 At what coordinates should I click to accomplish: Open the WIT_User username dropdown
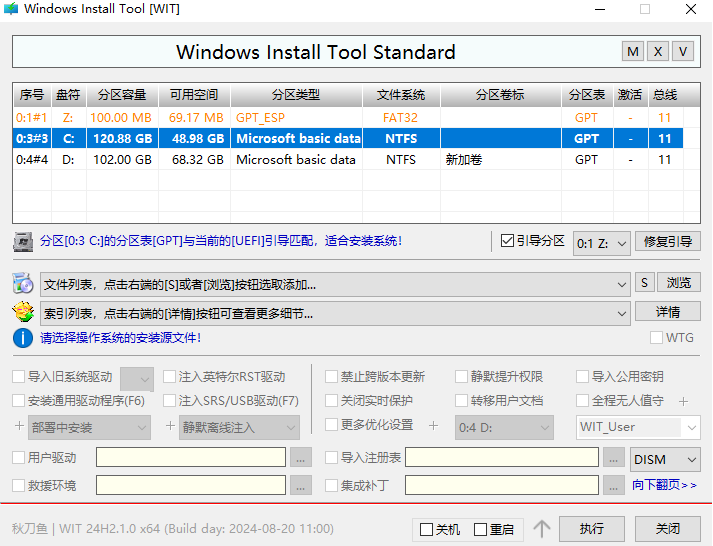click(638, 427)
